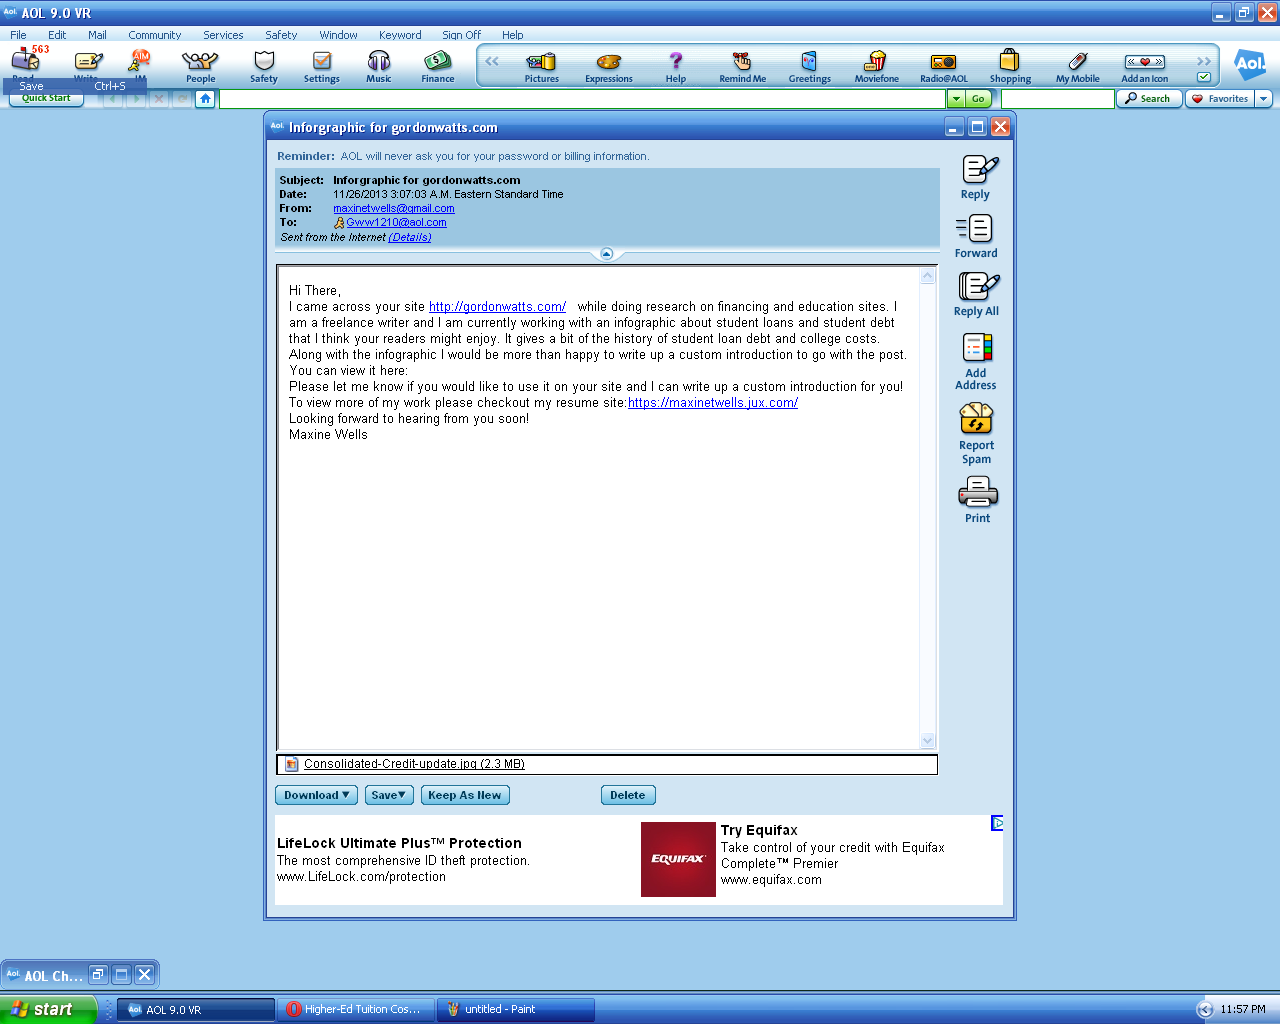Image resolution: width=1280 pixels, height=1024 pixels.
Task: Open the Settings toolbar icon
Action: pyautogui.click(x=322, y=66)
